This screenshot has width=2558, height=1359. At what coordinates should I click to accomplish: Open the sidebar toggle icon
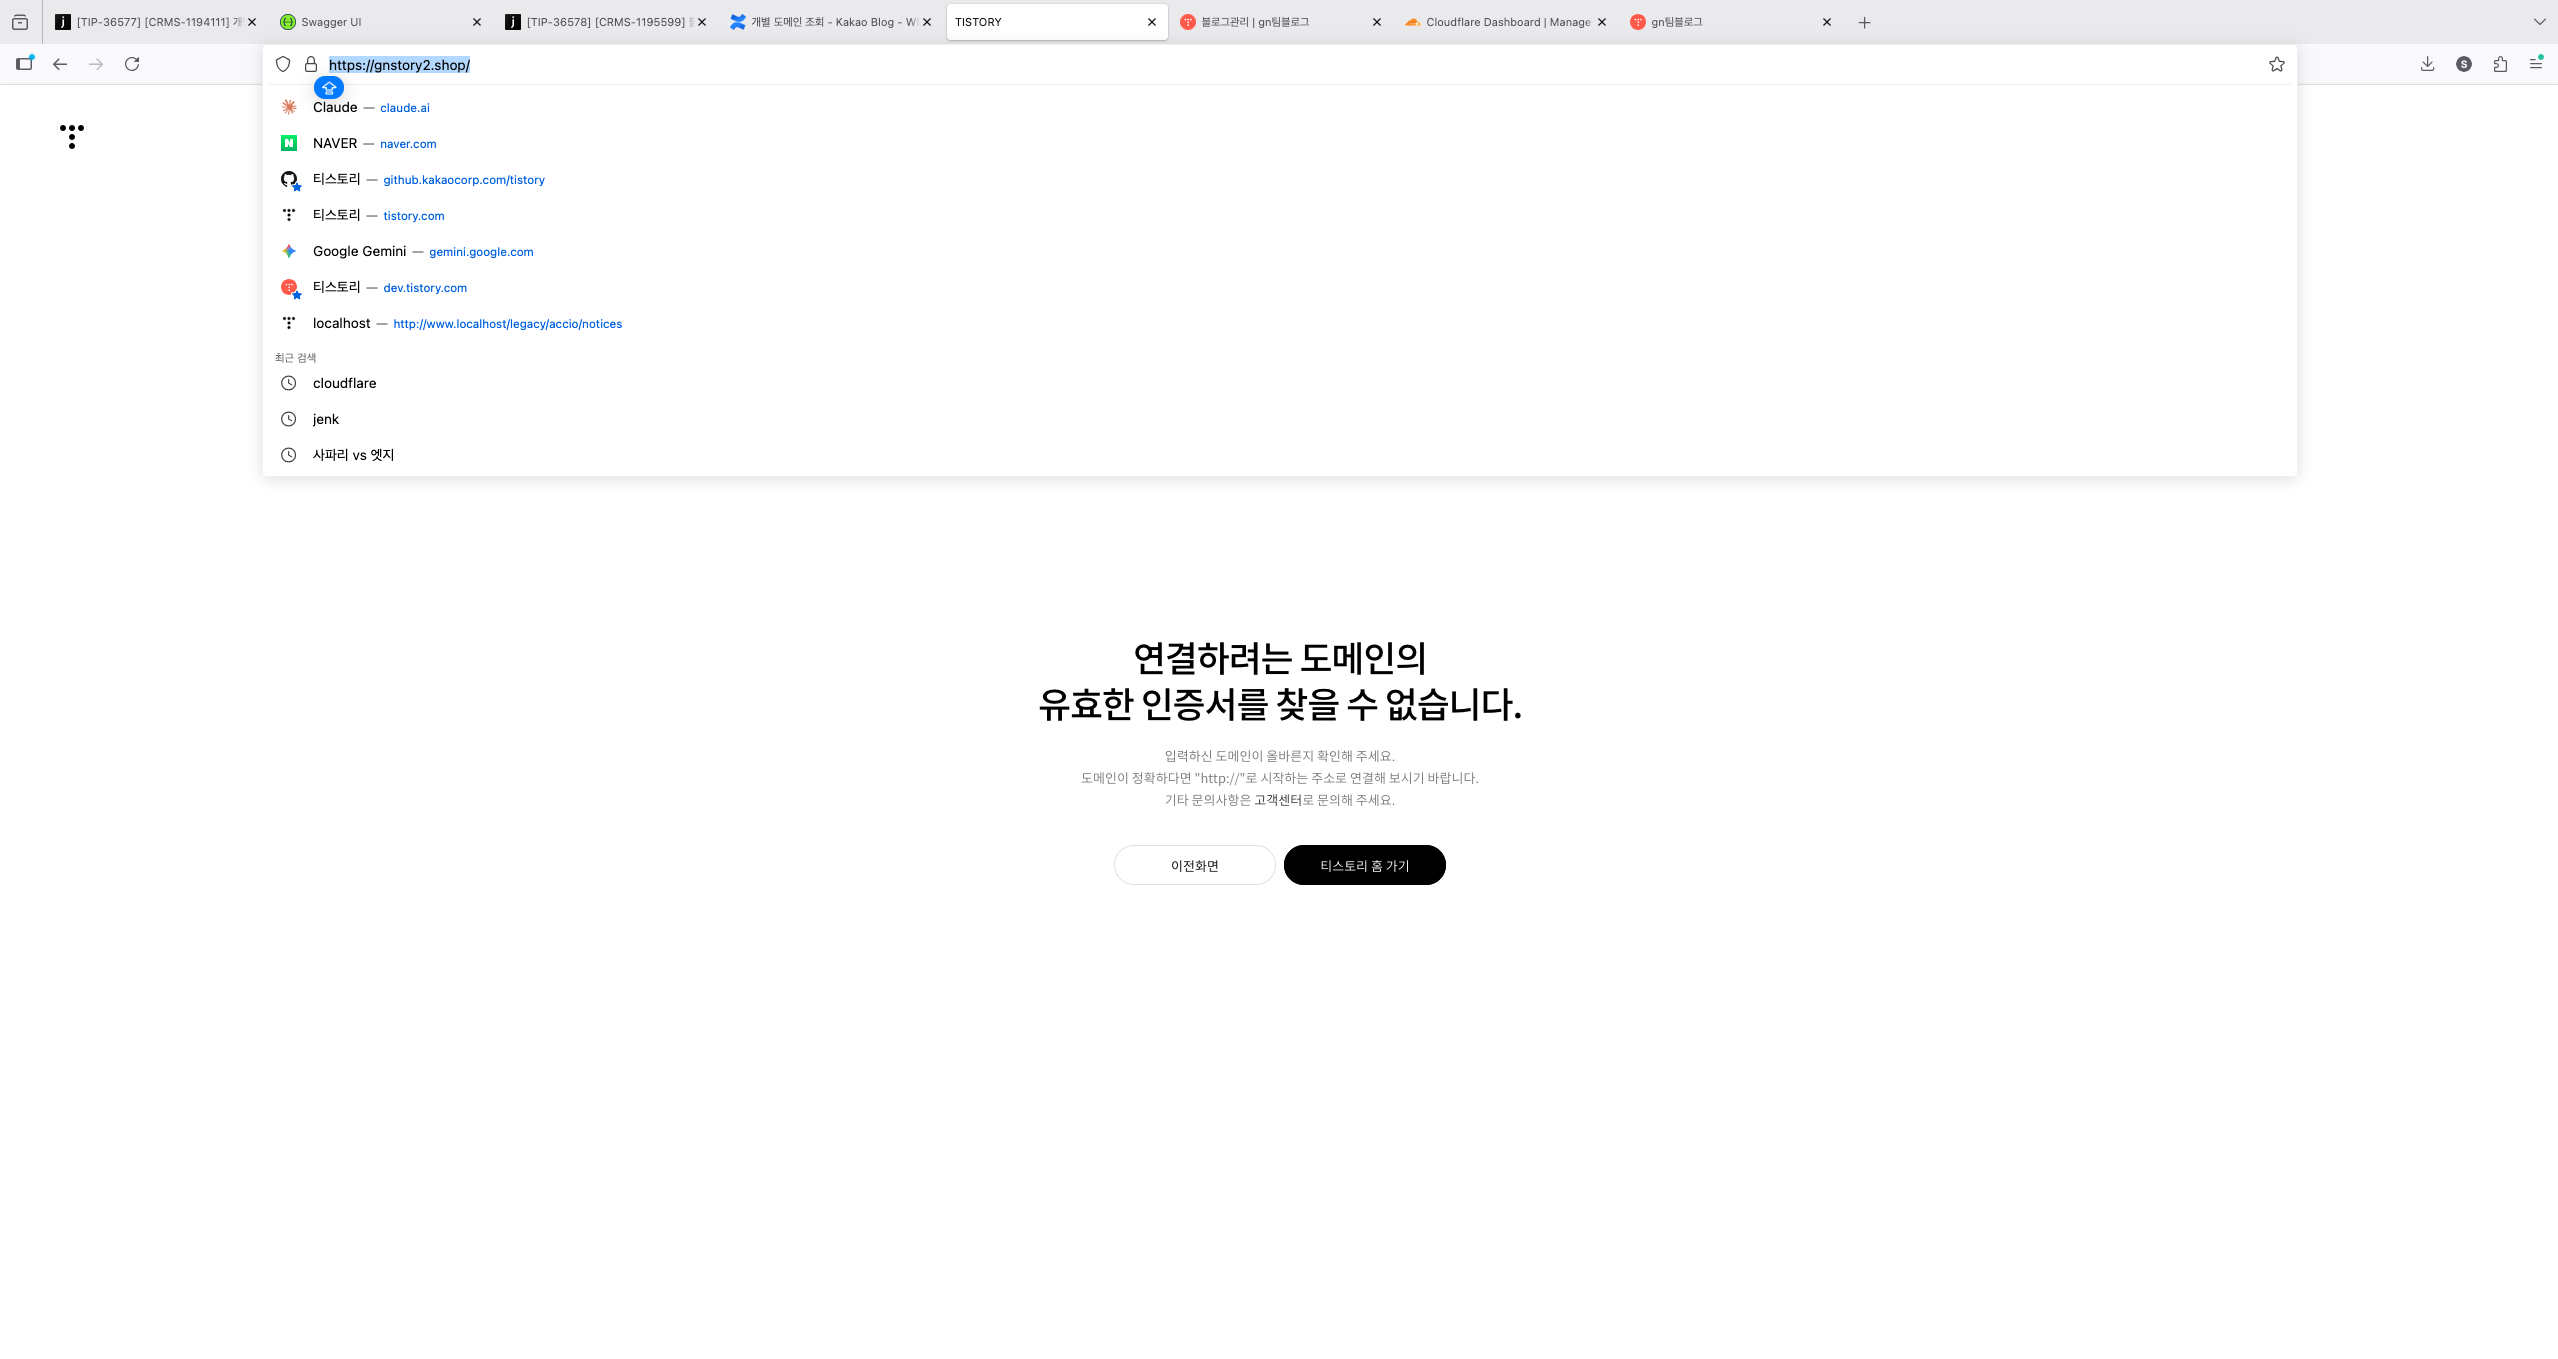coord(24,64)
